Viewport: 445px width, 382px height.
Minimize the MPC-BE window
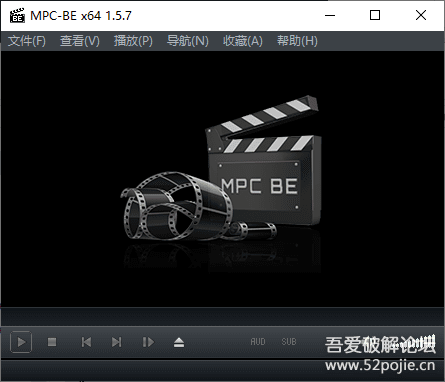point(330,15)
